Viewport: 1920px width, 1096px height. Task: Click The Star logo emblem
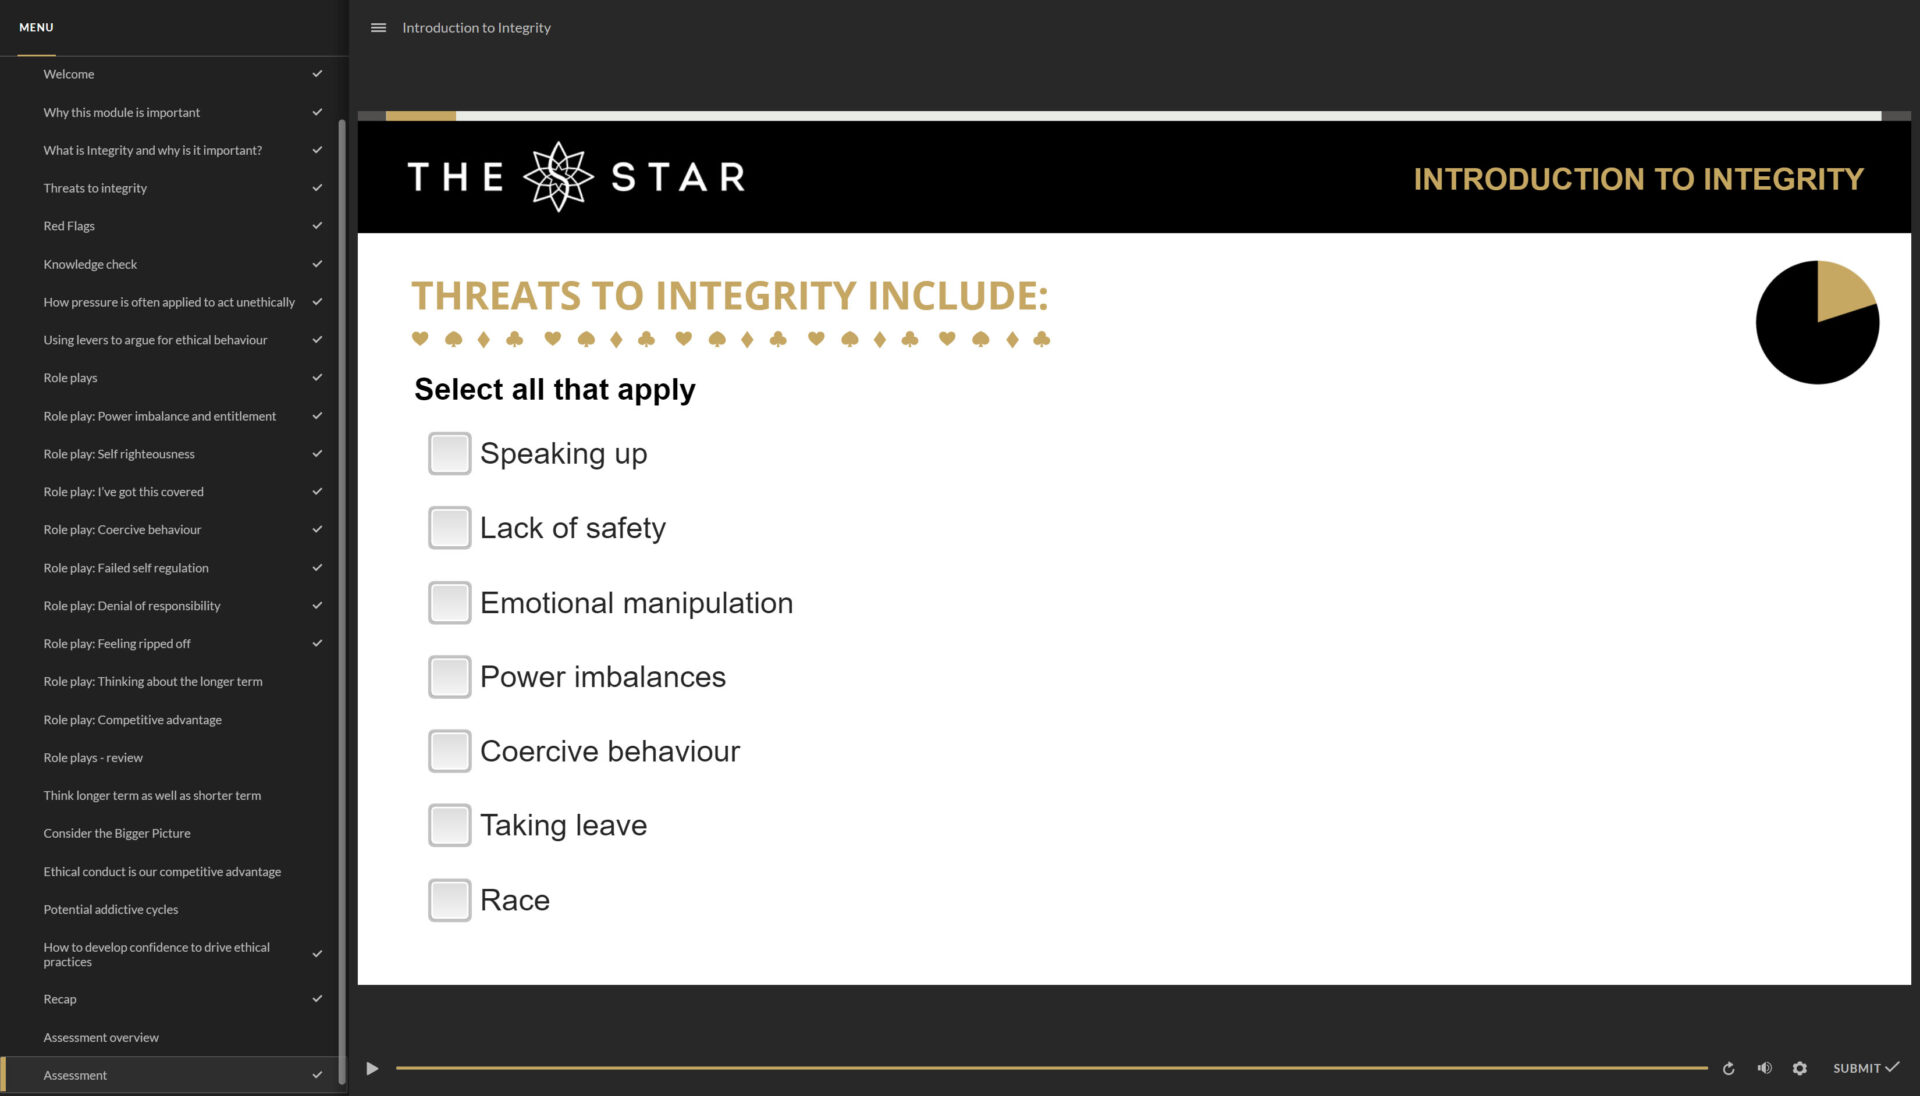tap(558, 177)
